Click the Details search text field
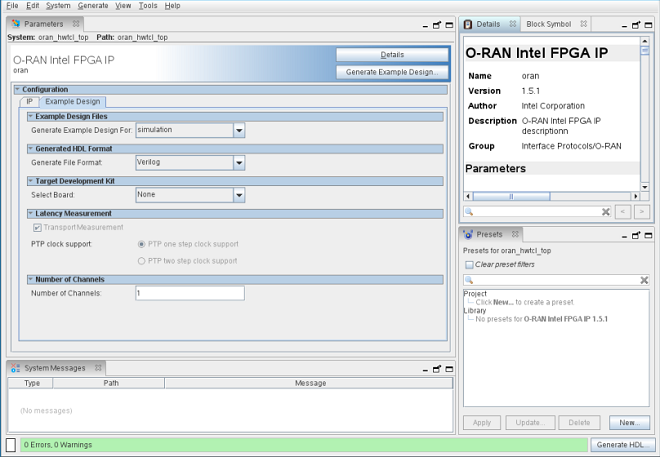The width and height of the screenshot is (660, 457). click(538, 212)
